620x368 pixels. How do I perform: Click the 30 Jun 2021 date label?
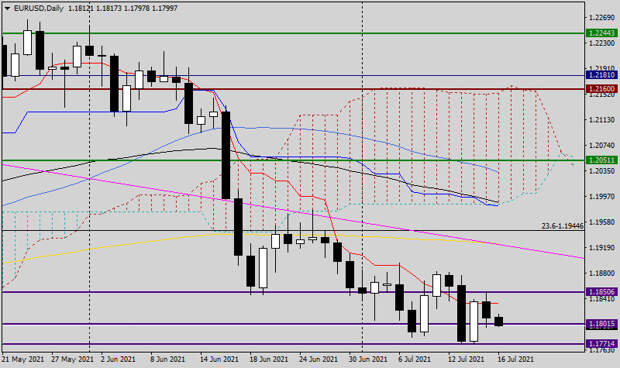click(x=368, y=359)
